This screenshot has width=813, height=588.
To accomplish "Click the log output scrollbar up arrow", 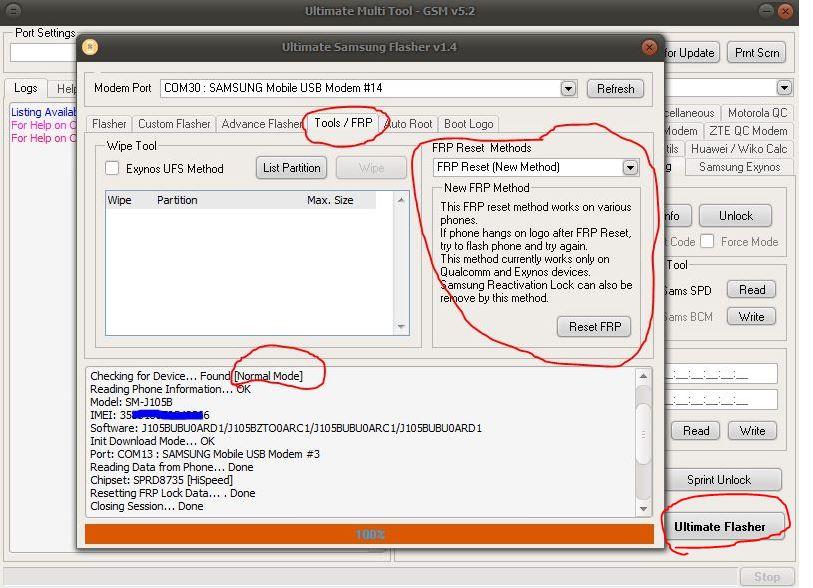I will click(643, 376).
